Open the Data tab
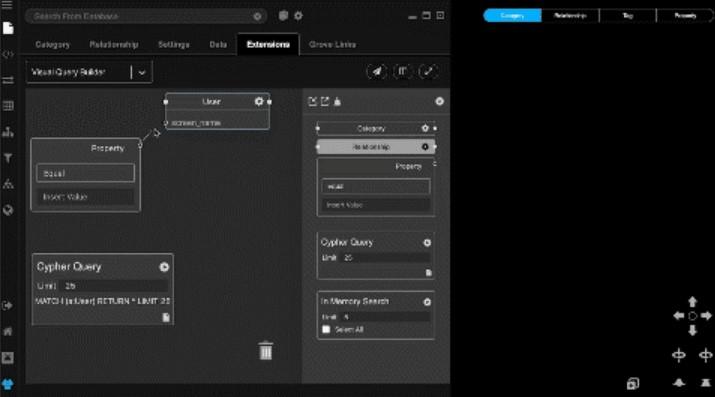Viewport: 715px width, 397px height. pyautogui.click(x=218, y=45)
